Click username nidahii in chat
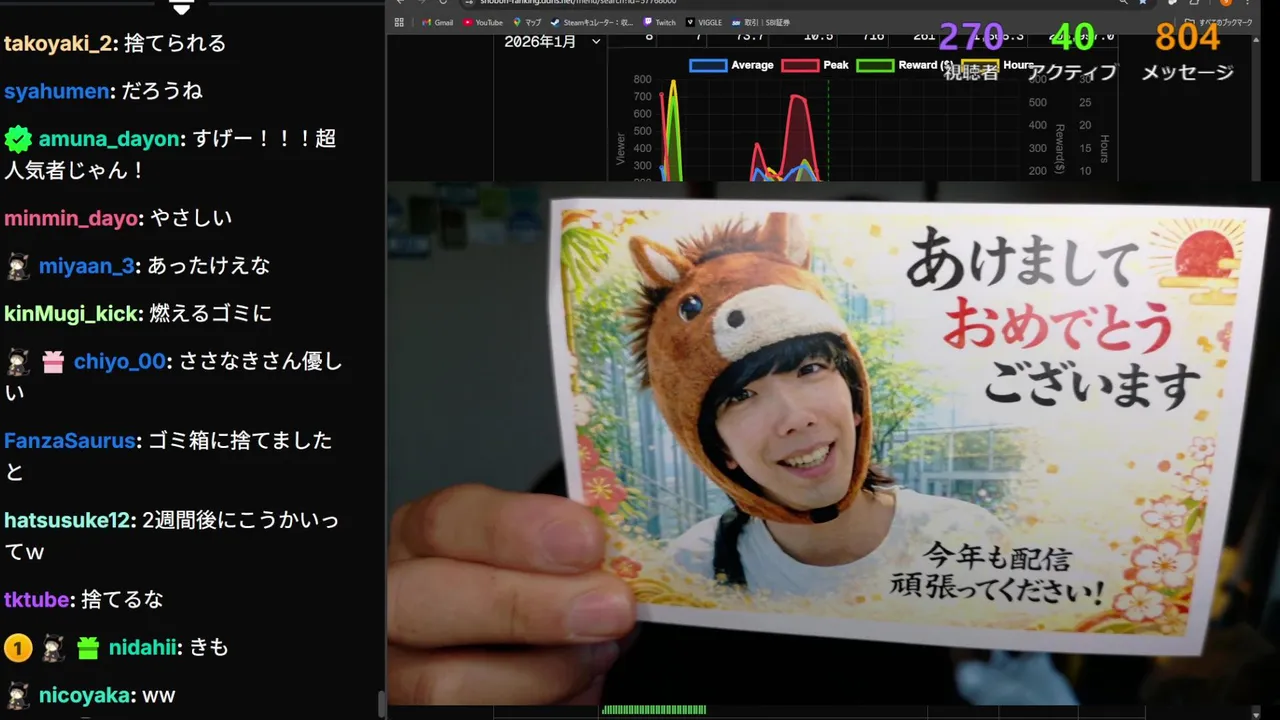 (142, 648)
